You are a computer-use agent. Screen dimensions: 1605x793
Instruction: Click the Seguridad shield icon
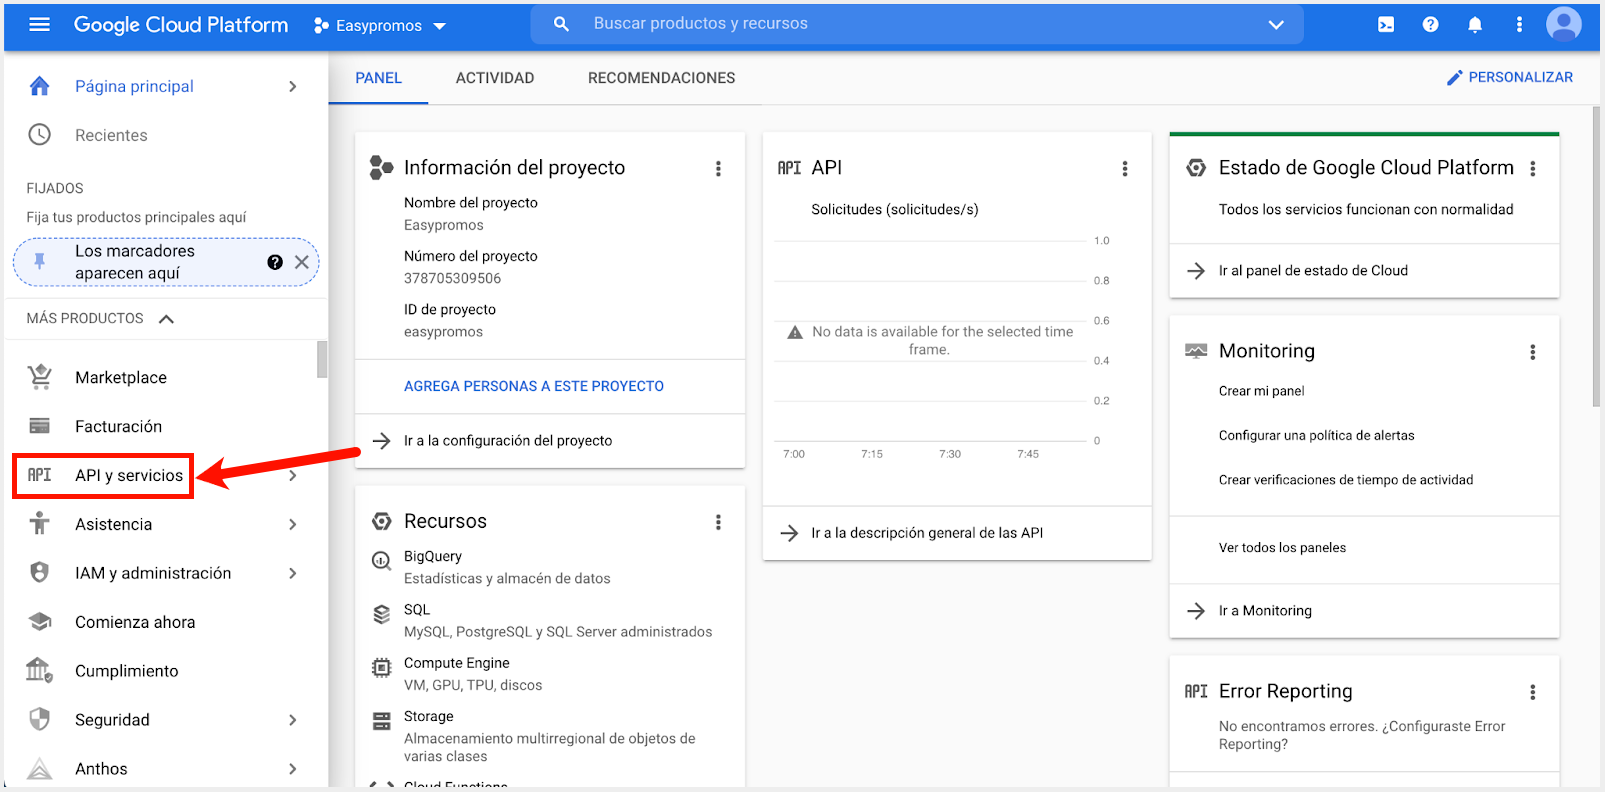click(39, 719)
